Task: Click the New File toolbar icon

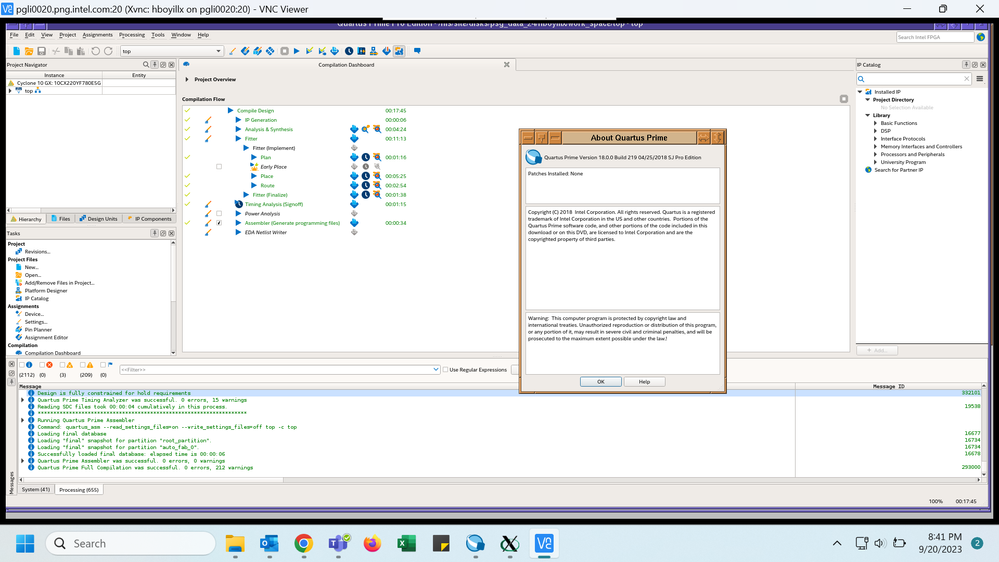Action: click(x=16, y=51)
